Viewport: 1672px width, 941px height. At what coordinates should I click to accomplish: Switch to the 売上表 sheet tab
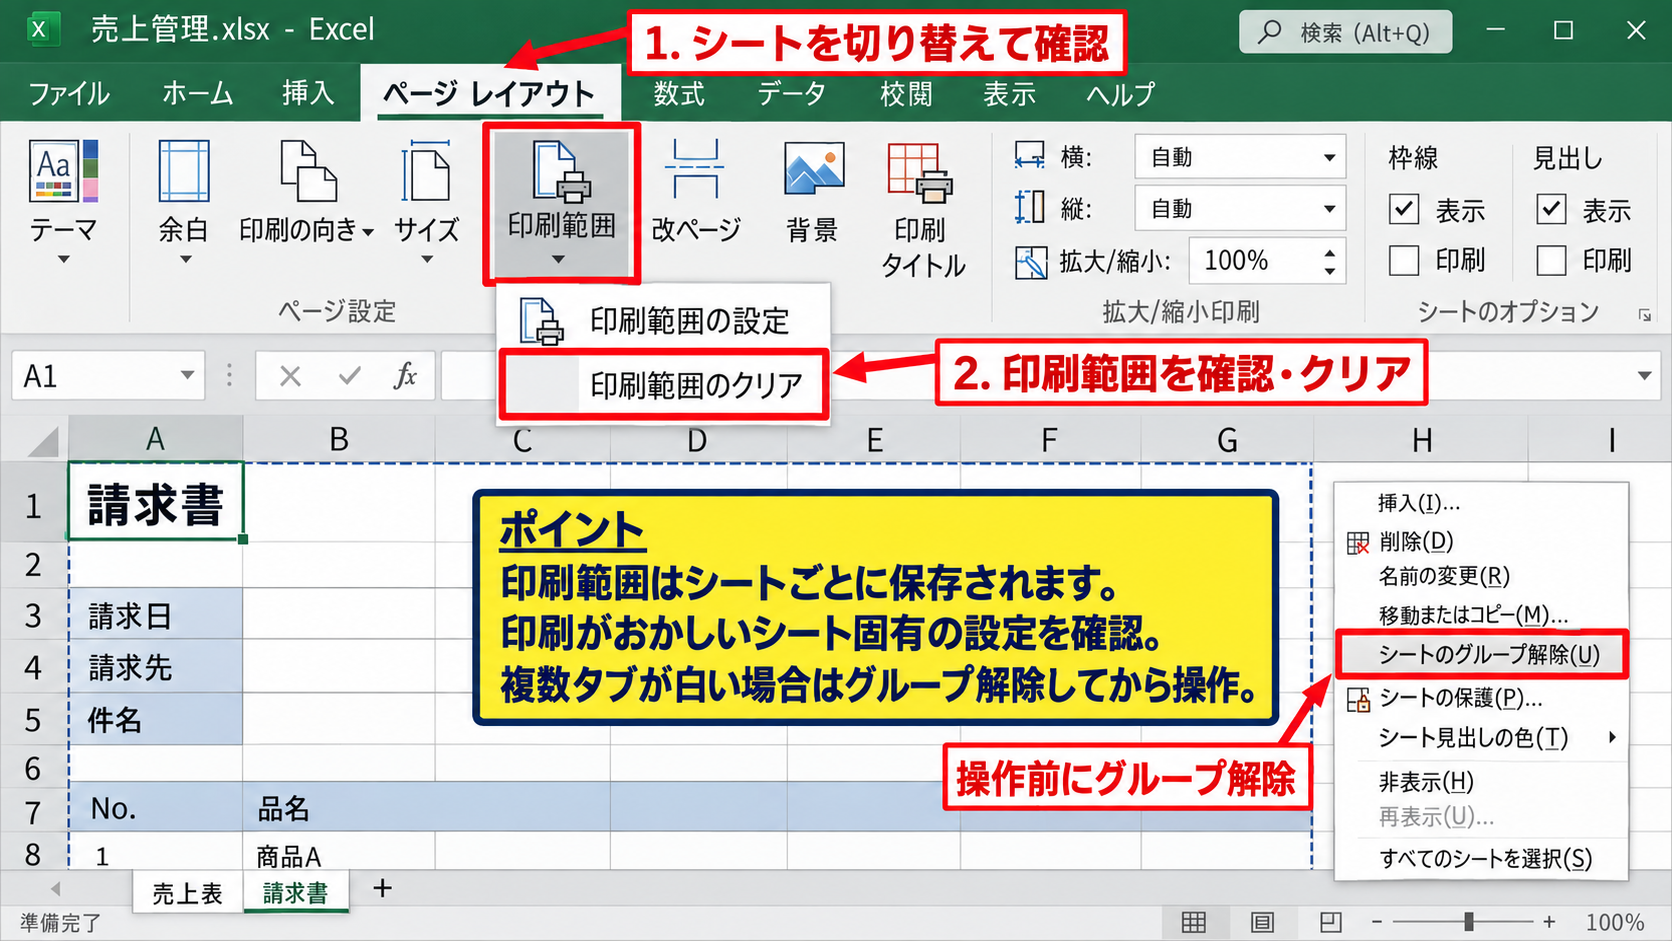coord(187,893)
